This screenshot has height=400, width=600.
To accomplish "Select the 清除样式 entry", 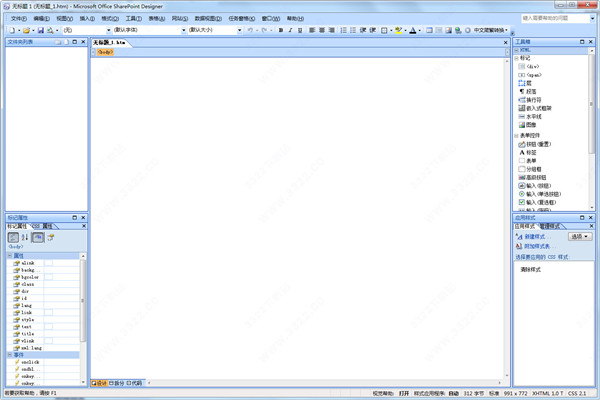I will point(530,269).
